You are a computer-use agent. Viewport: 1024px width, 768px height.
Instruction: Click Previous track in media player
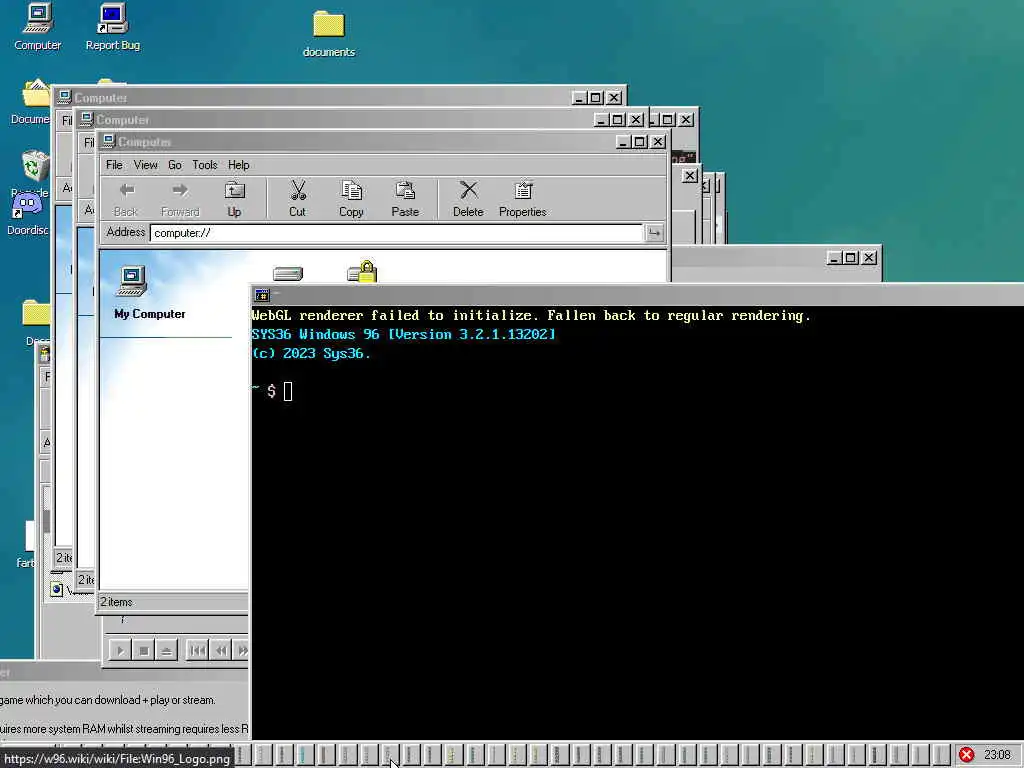coord(197,650)
